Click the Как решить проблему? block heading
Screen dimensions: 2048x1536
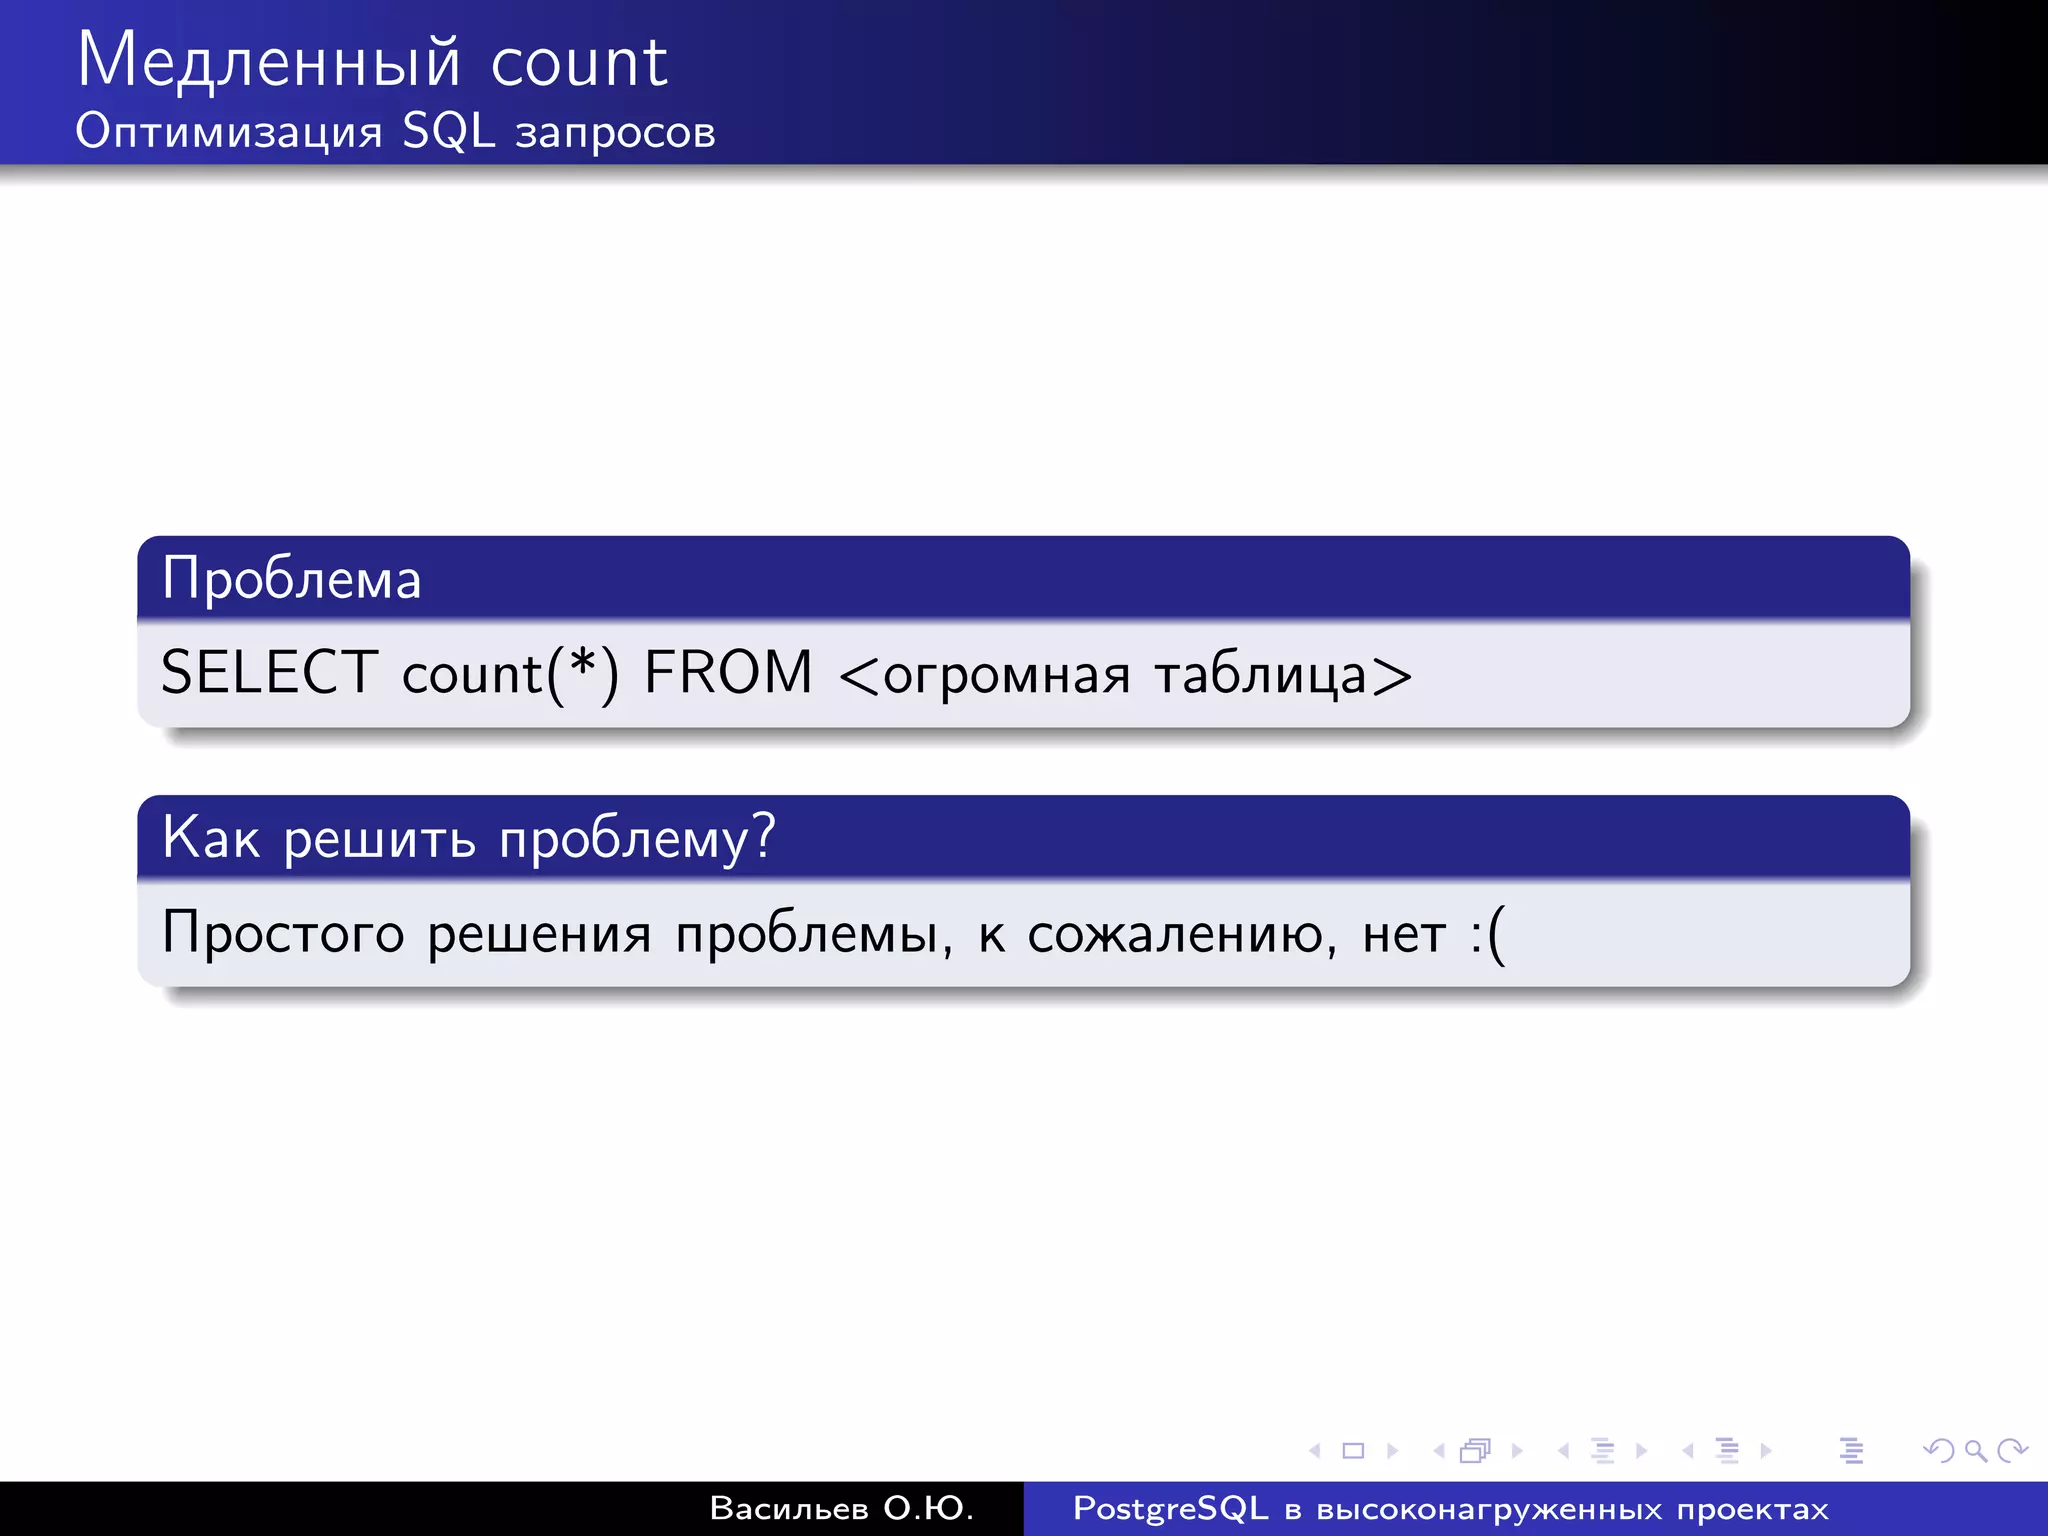[469, 837]
